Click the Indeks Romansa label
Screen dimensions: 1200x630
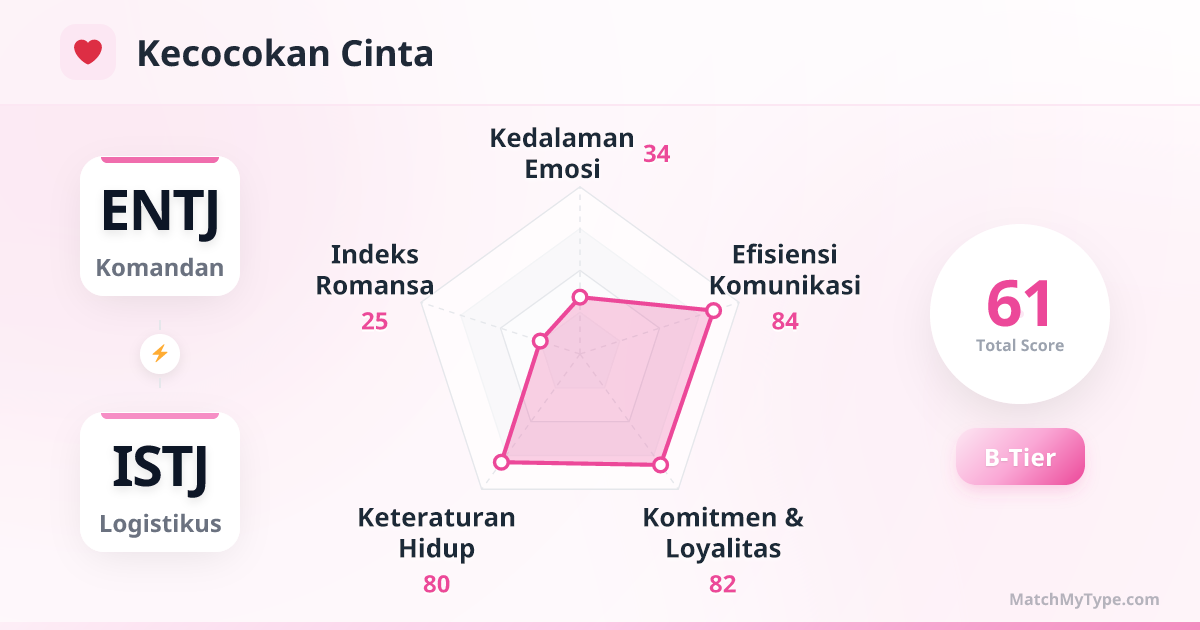point(375,269)
